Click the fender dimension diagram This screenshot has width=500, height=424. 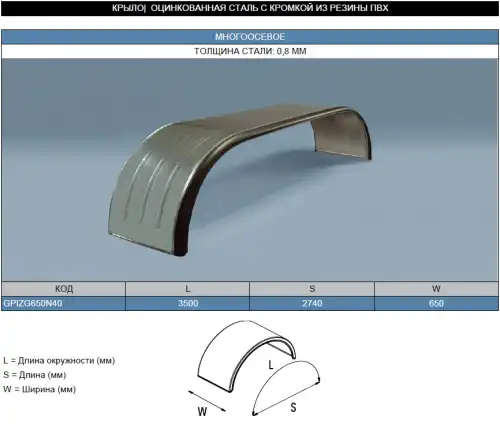pyautogui.click(x=254, y=369)
